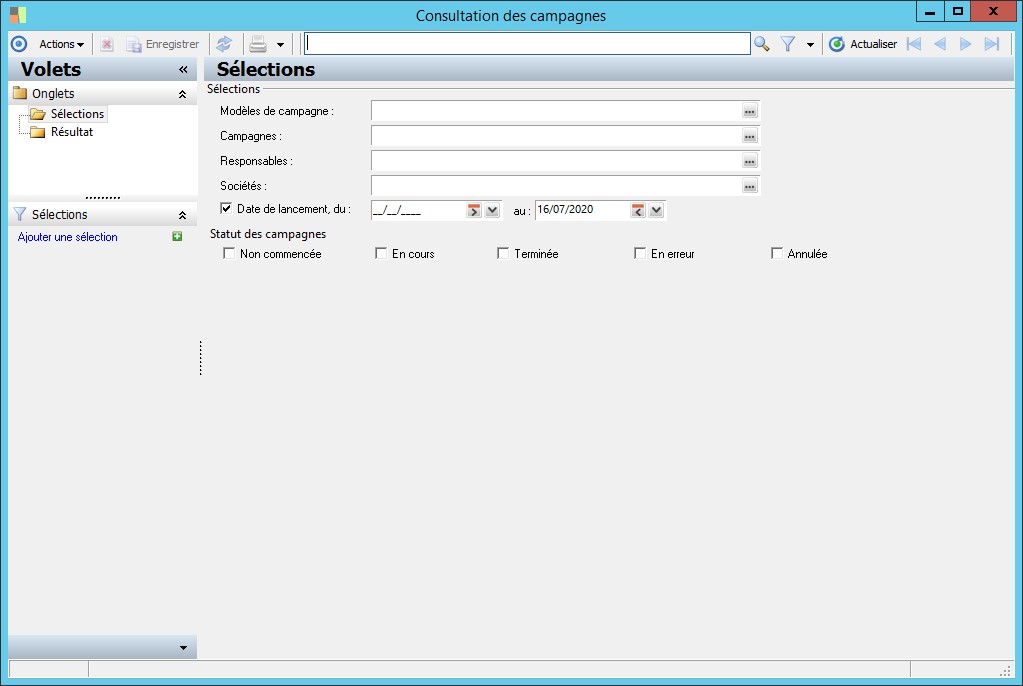Maximize the Consultation des campagnes window
Screen dimensions: 1023x686
point(957,11)
